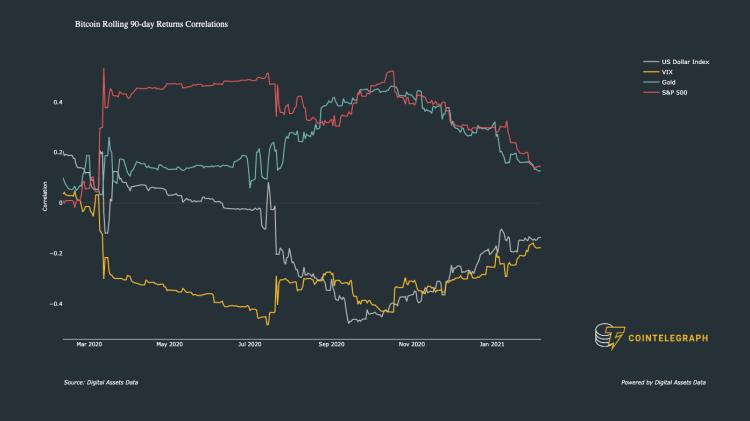Toggle the US Dollar Index legend entry
This screenshot has width=750, height=421.
(676, 62)
